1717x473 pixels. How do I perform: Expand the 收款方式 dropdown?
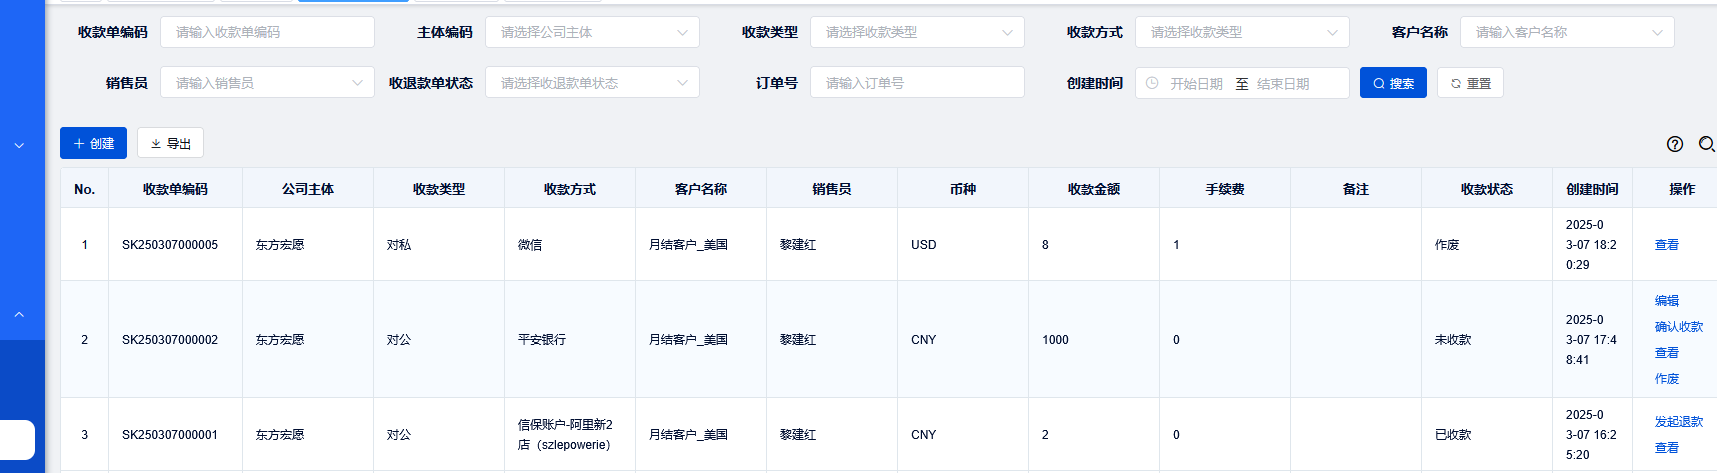(1242, 32)
